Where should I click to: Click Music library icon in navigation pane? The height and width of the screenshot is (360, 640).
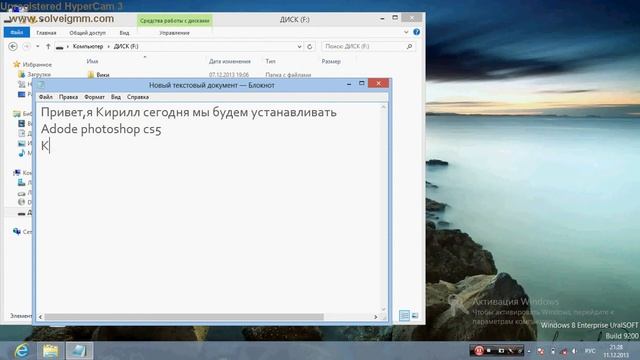[22, 153]
